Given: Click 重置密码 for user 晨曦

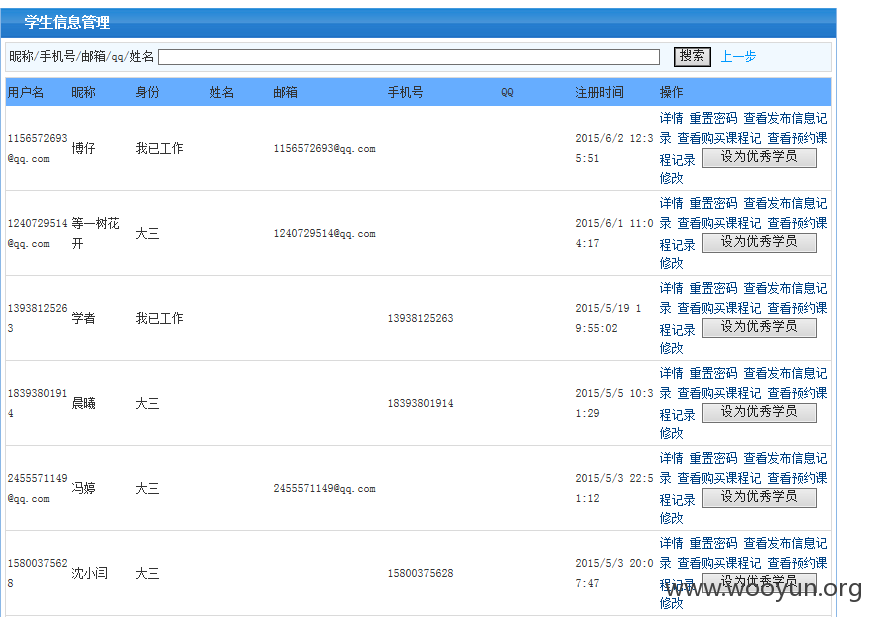Looking at the screenshot, I should pyautogui.click(x=713, y=373).
